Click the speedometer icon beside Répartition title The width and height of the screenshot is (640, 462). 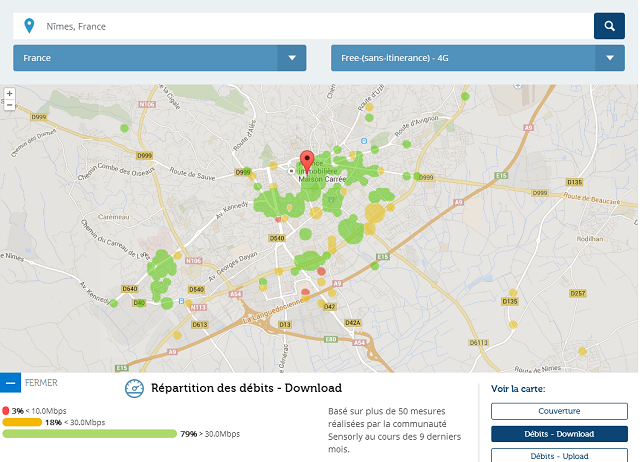[x=135, y=388]
